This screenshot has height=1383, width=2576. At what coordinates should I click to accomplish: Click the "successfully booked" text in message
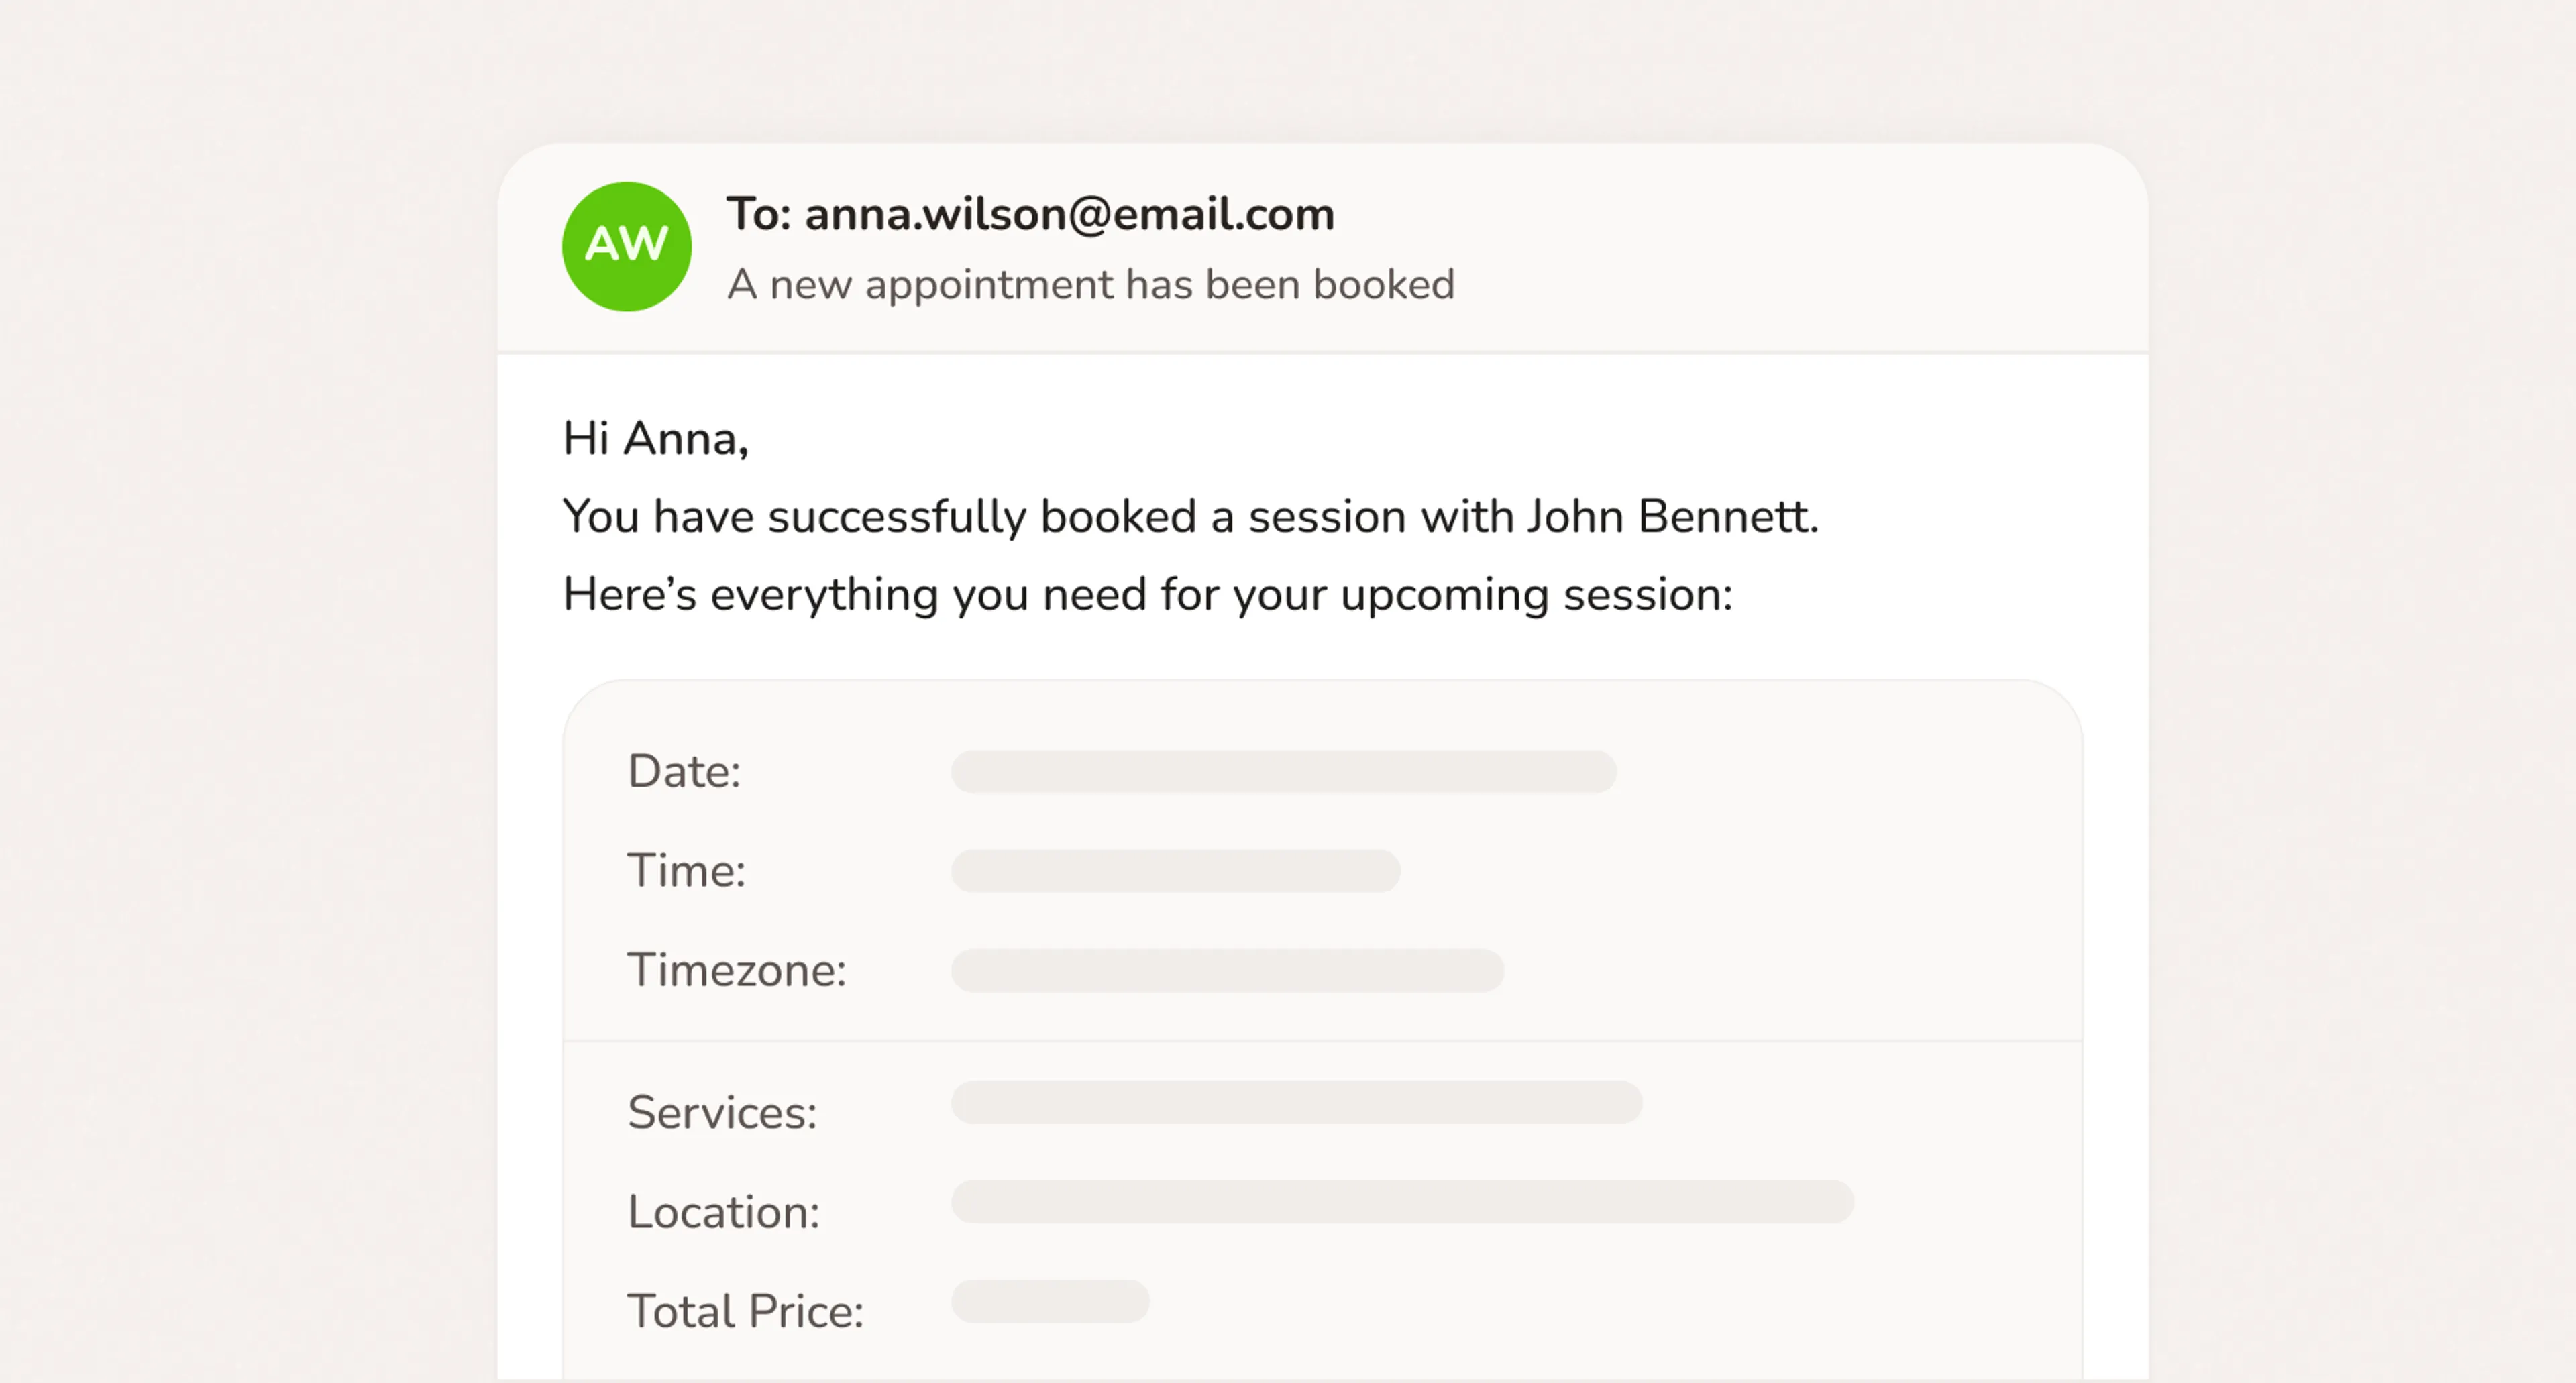pos(982,517)
